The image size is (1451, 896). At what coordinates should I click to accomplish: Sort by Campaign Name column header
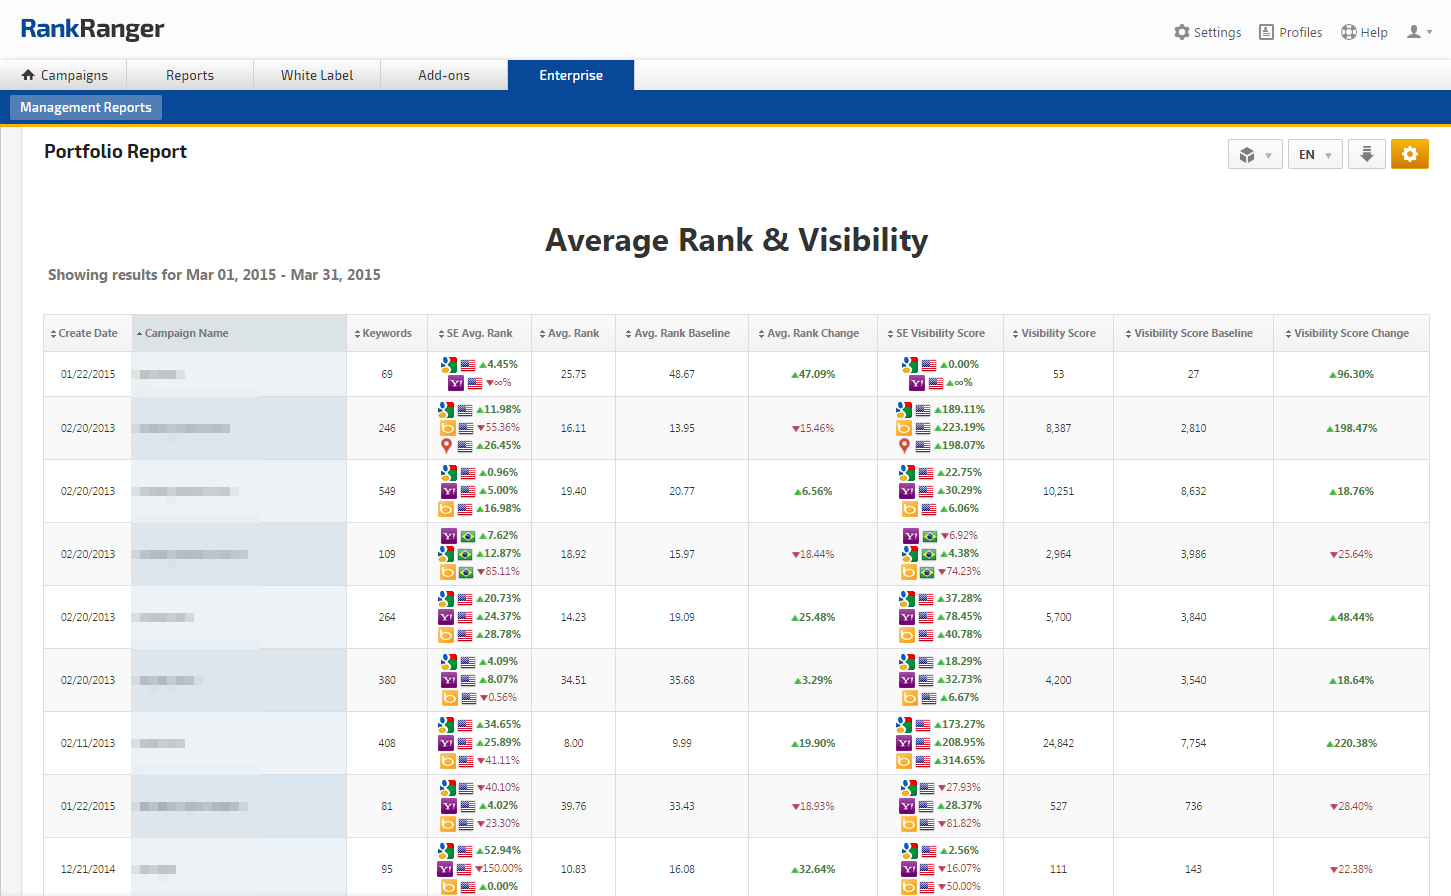coord(186,333)
